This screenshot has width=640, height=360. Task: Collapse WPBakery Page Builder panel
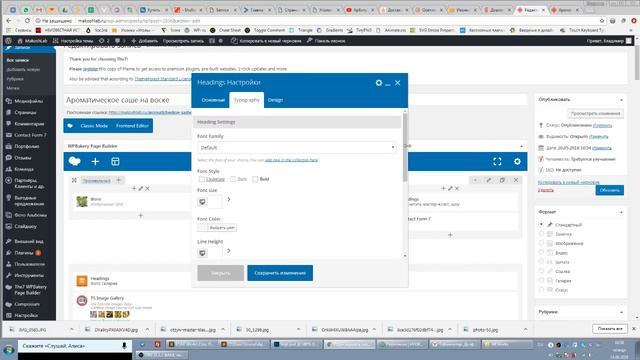pos(521,146)
